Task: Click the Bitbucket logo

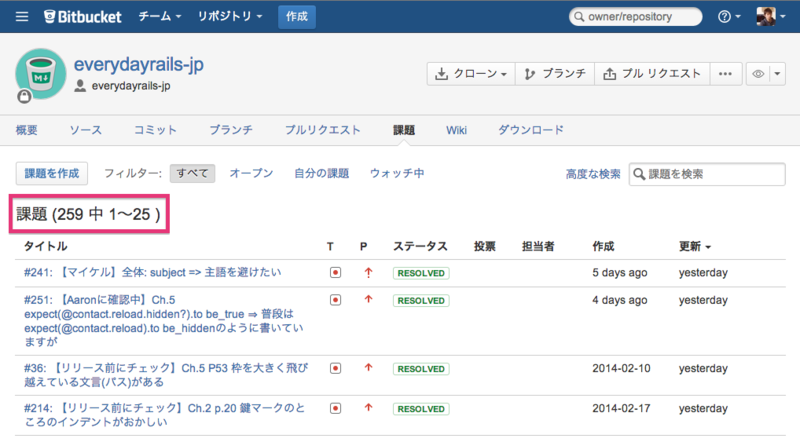Action: pyautogui.click(x=83, y=17)
